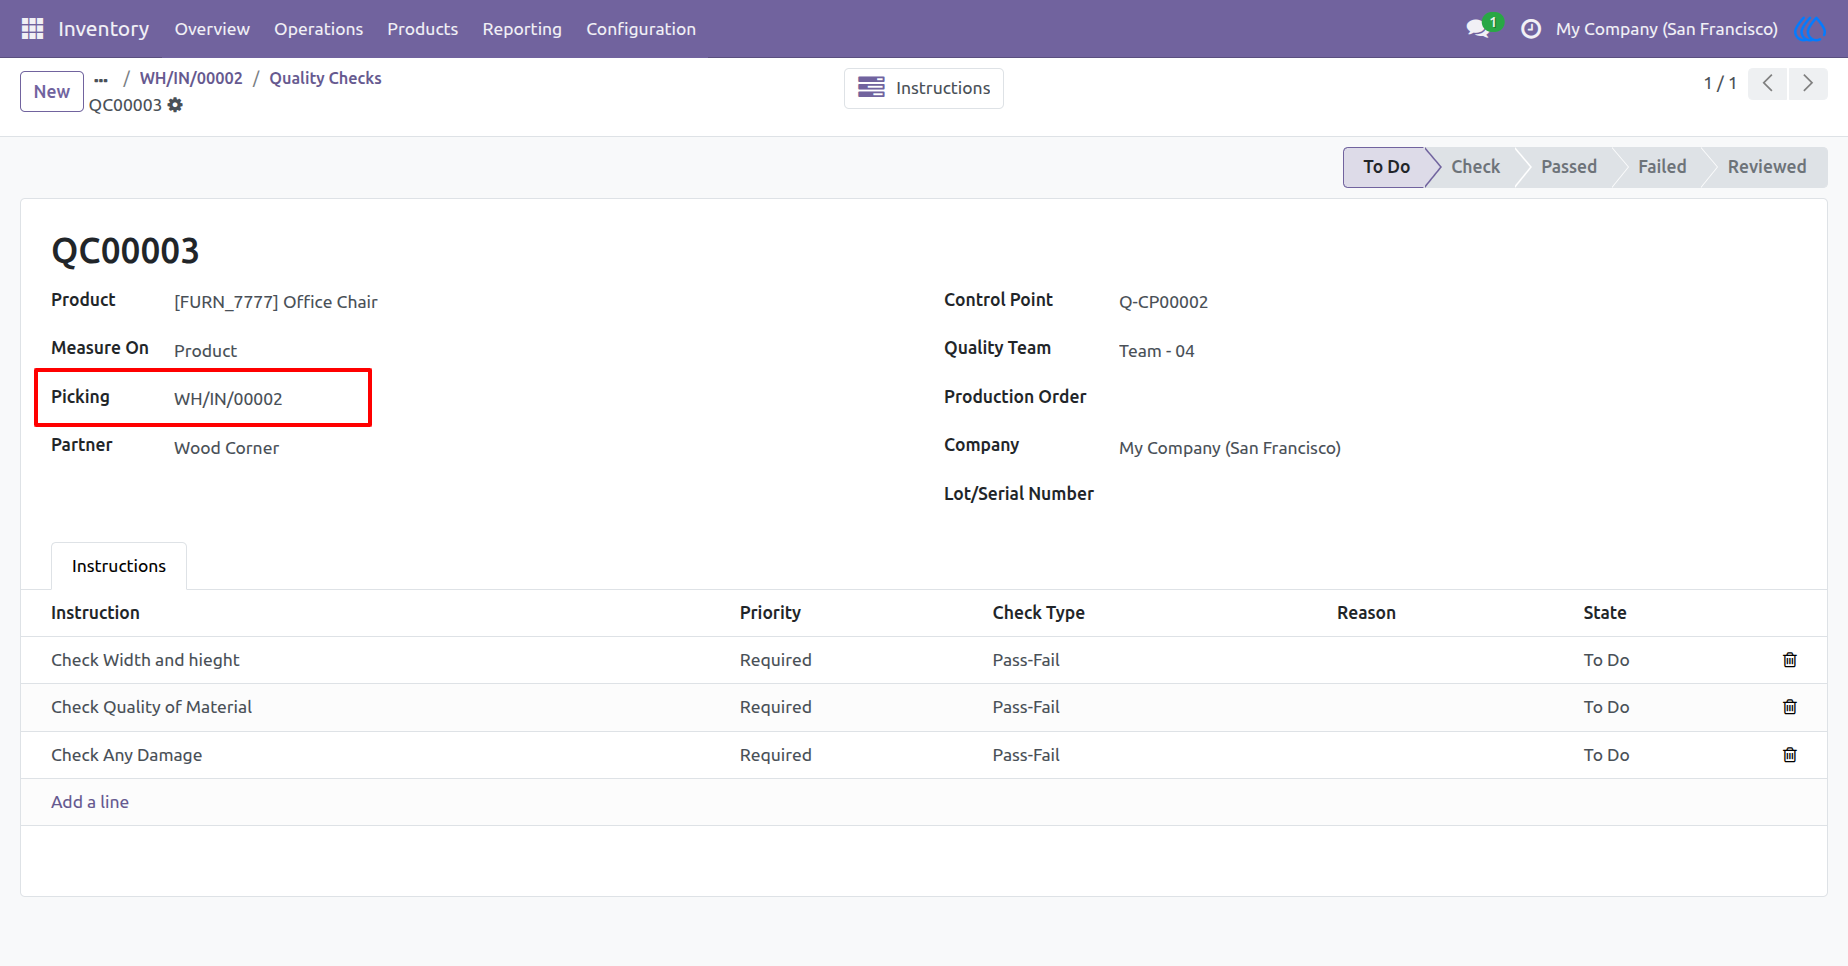
Task: Go to previous record arrow
Action: click(1768, 84)
